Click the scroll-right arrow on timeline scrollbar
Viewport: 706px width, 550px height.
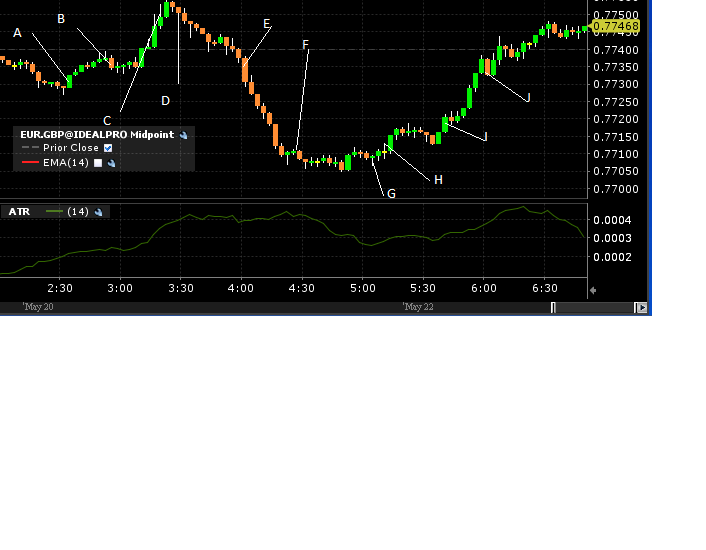[x=642, y=308]
